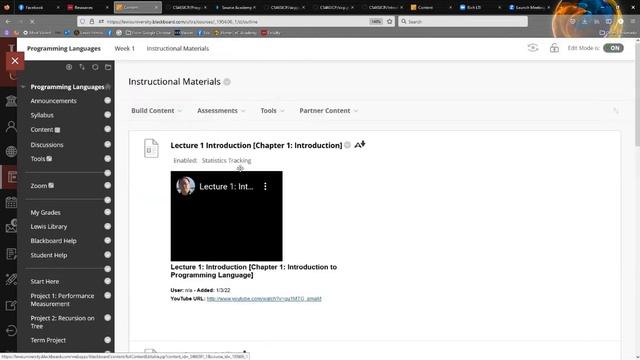Open Term Project menu item
640x360 pixels.
[x=48, y=340]
